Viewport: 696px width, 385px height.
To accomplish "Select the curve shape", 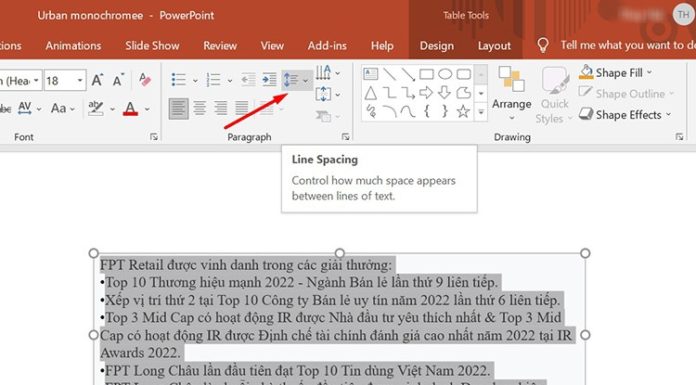I will (408, 111).
